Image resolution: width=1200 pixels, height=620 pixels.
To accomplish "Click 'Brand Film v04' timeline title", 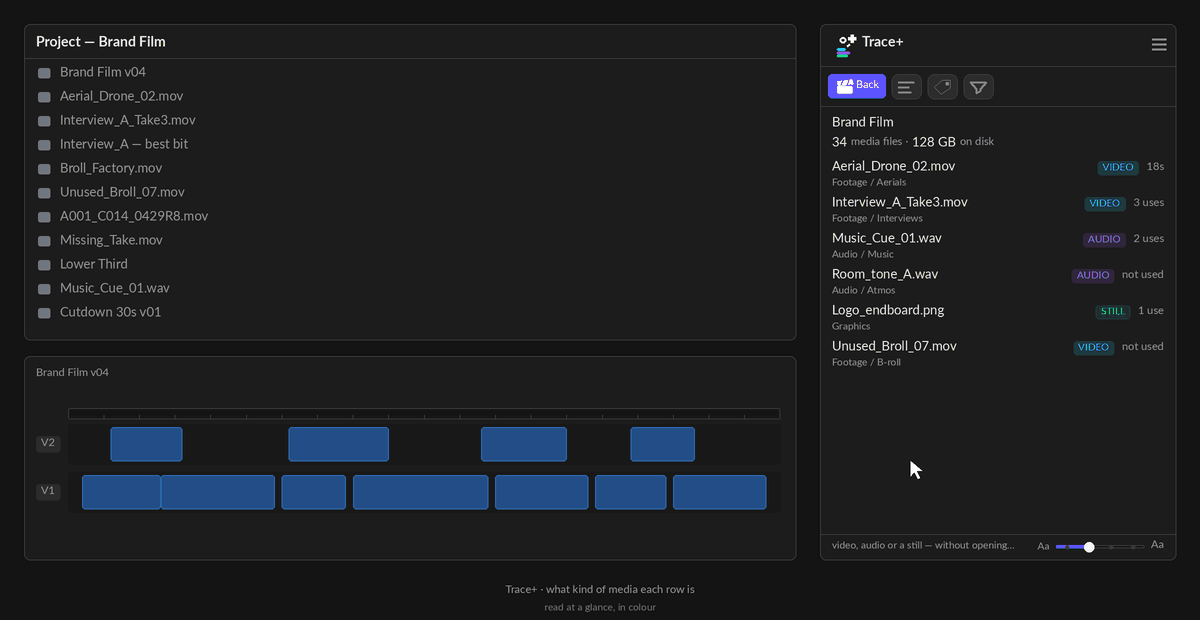I will 72,373.
